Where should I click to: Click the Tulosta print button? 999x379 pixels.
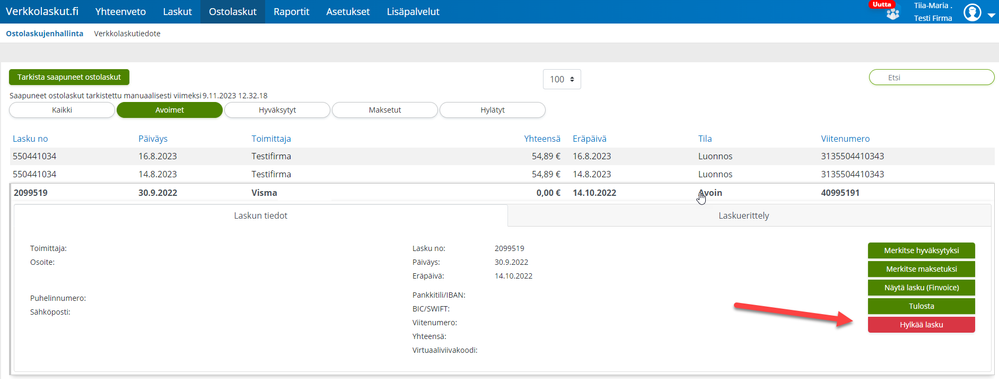tap(921, 306)
